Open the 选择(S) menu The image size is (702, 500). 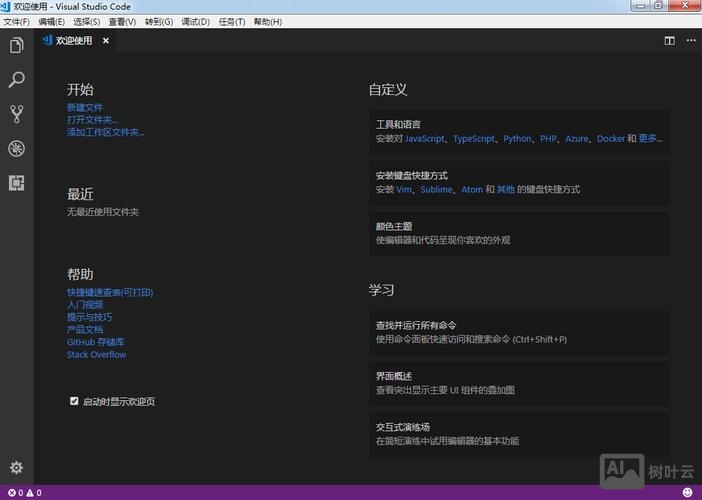[87, 22]
